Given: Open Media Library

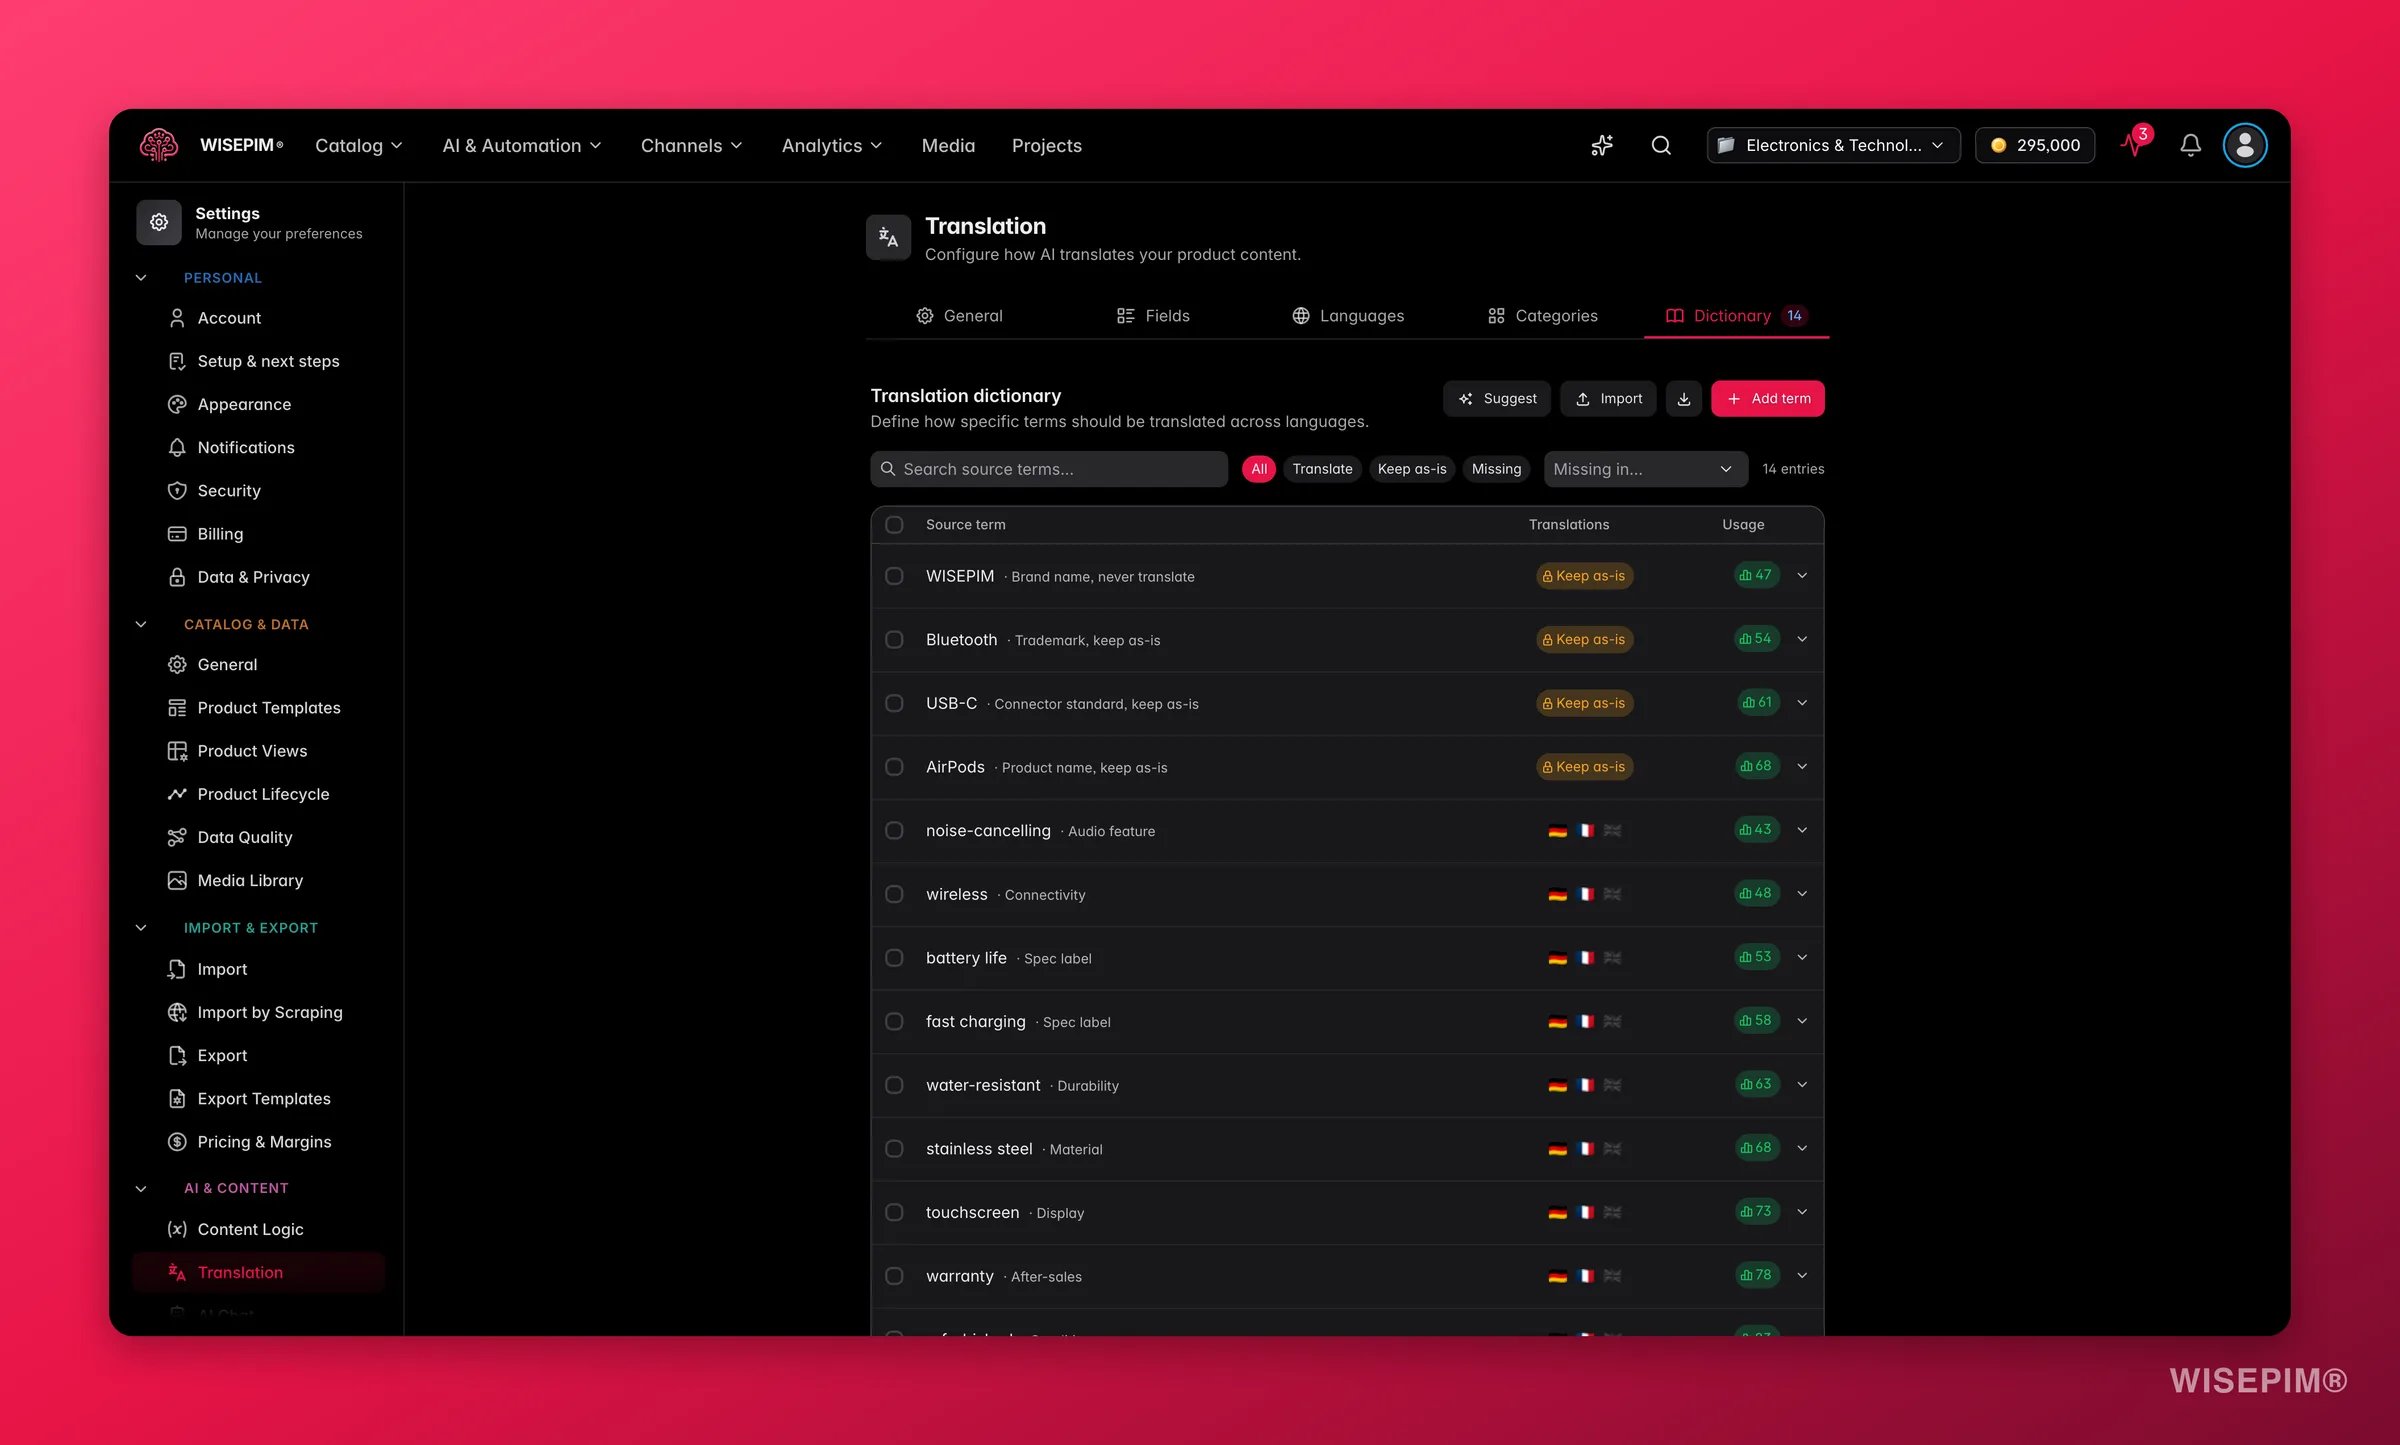Looking at the screenshot, I should tap(250, 880).
